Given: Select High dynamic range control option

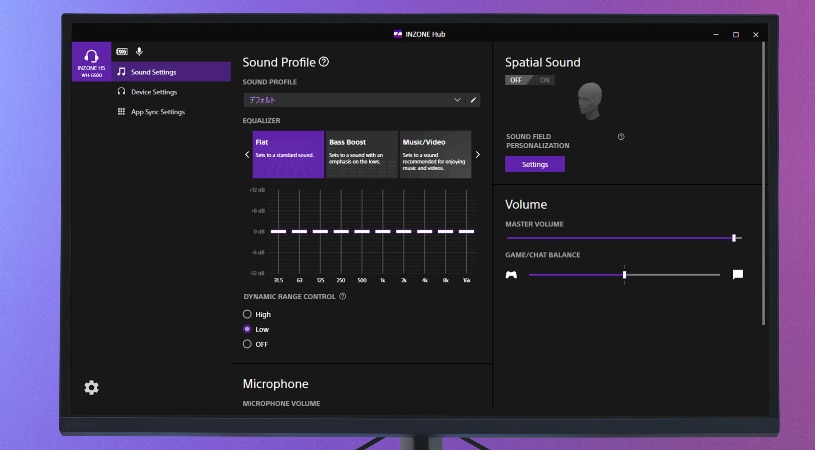Looking at the screenshot, I should pos(247,314).
